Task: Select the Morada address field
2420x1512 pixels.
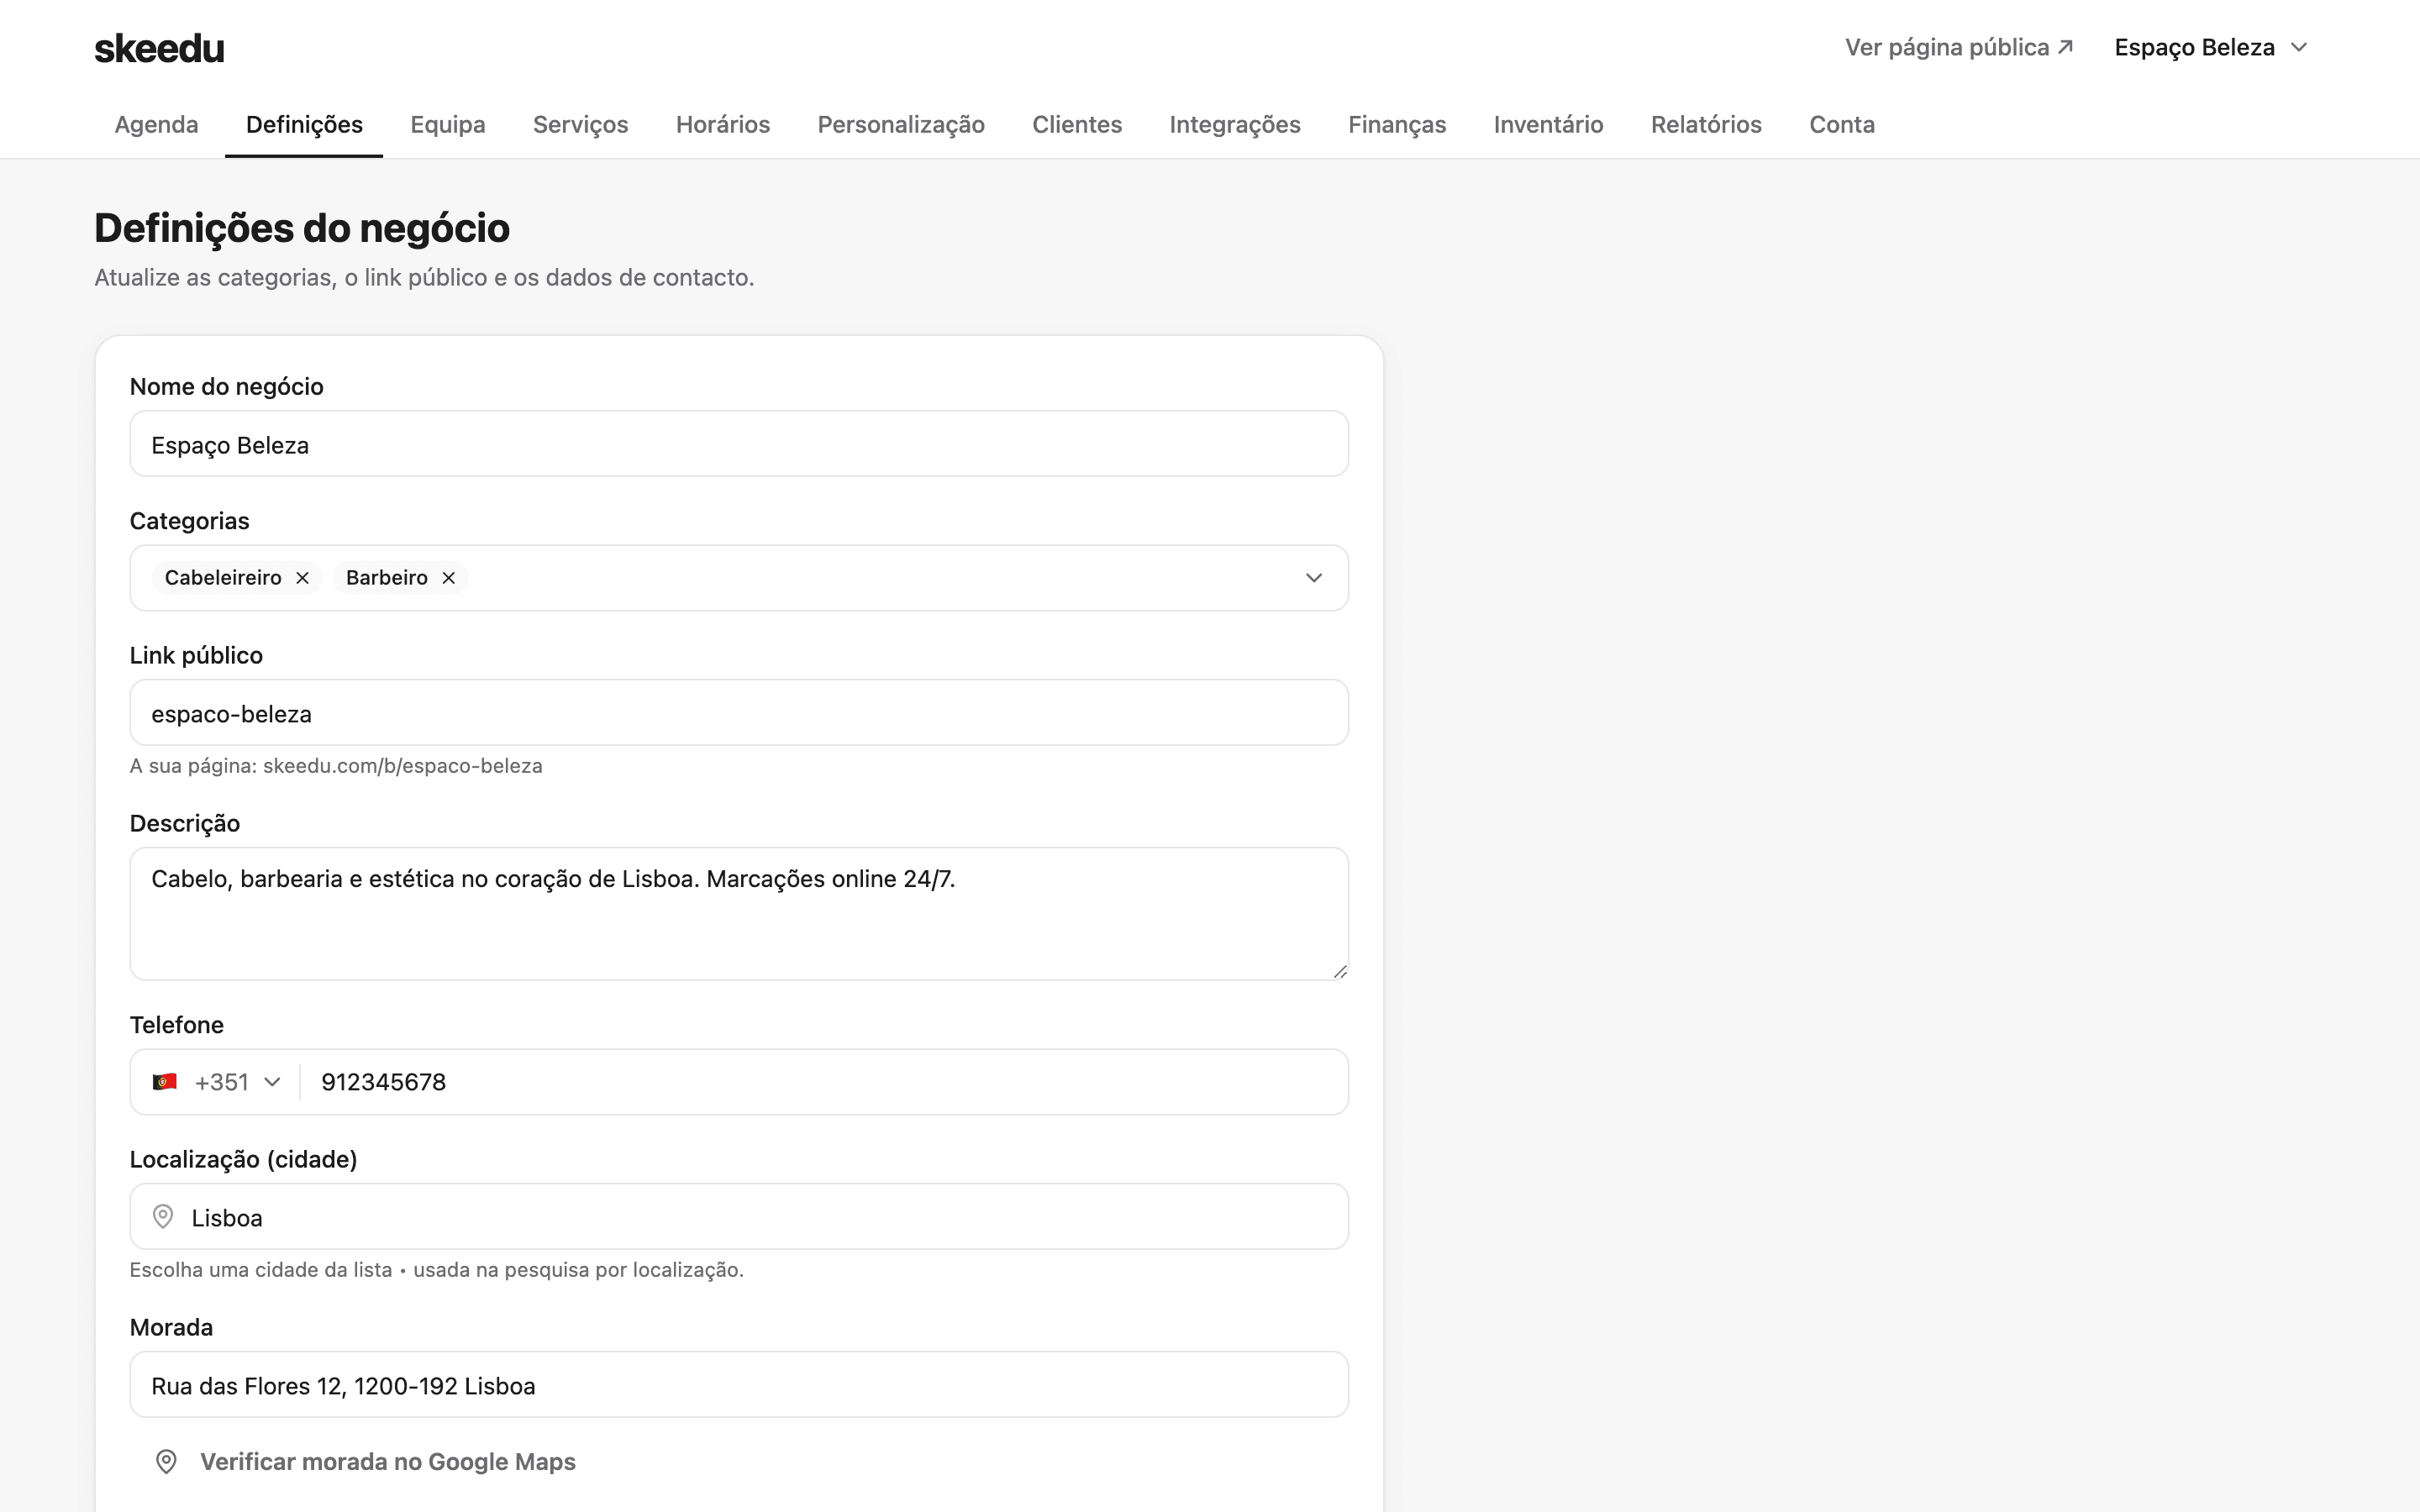Action: [x=739, y=1385]
